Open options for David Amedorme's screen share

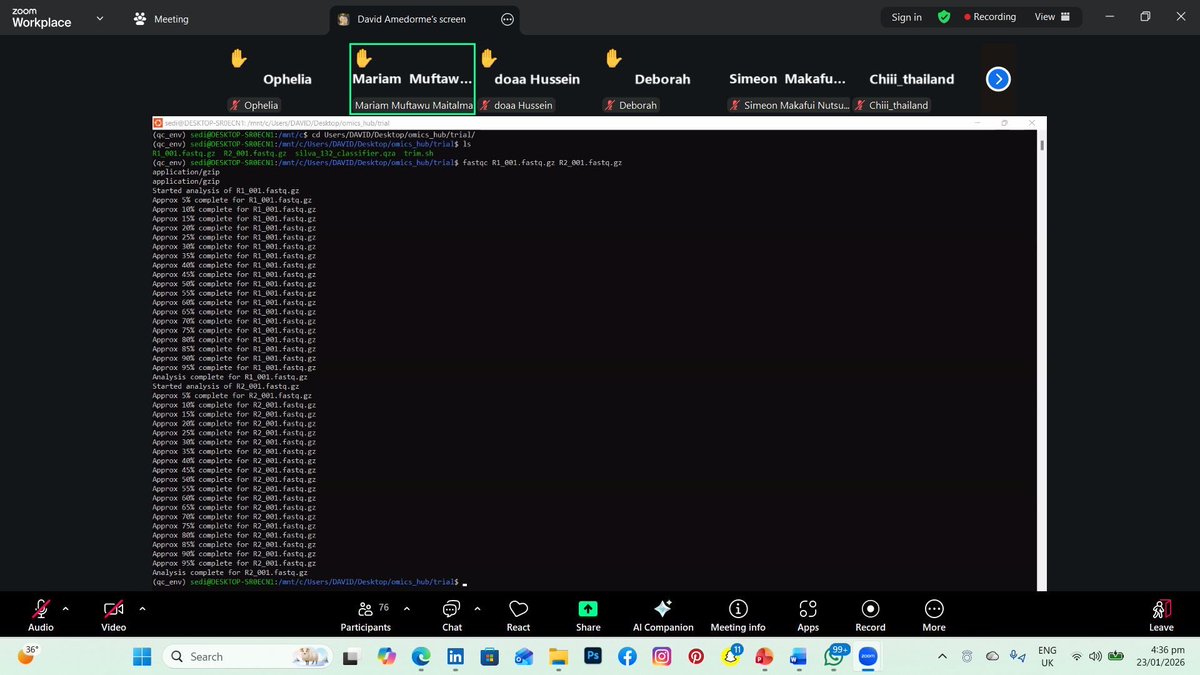pyautogui.click(x=507, y=19)
